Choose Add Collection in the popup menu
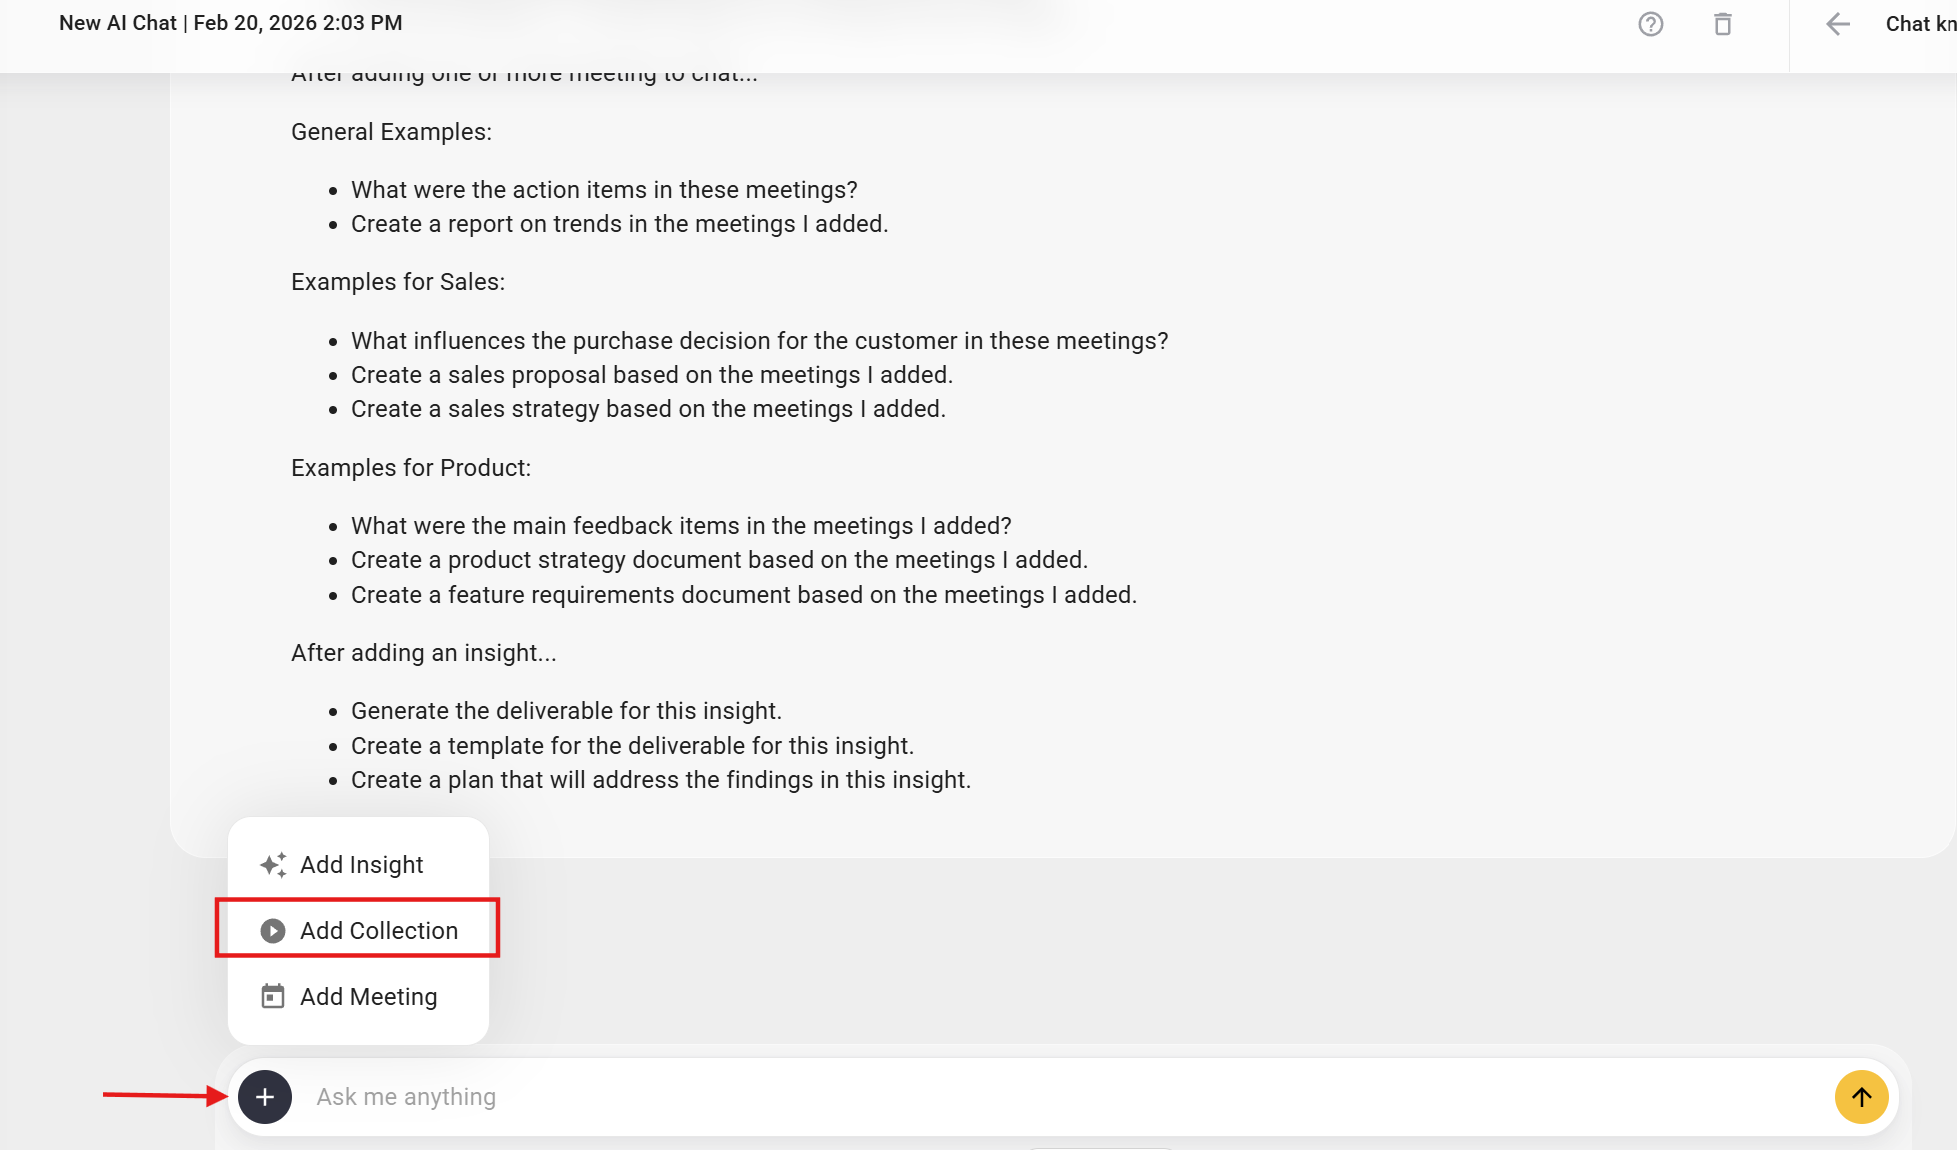The image size is (1957, 1150). tap(378, 931)
